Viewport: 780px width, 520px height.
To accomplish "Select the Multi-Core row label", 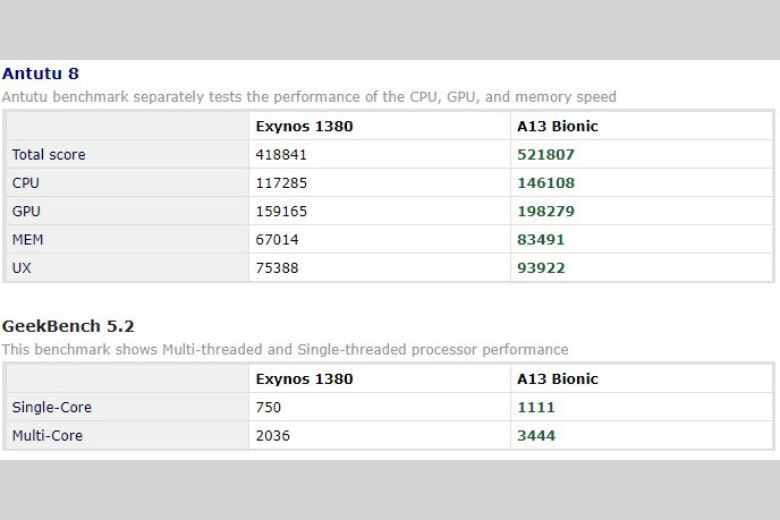I will click(x=47, y=436).
